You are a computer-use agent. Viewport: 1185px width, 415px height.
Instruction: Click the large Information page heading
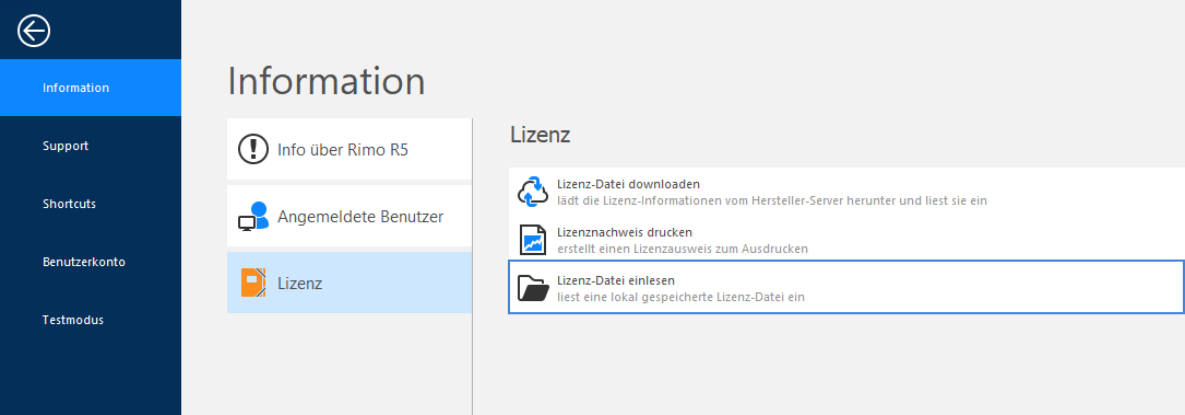(x=326, y=81)
